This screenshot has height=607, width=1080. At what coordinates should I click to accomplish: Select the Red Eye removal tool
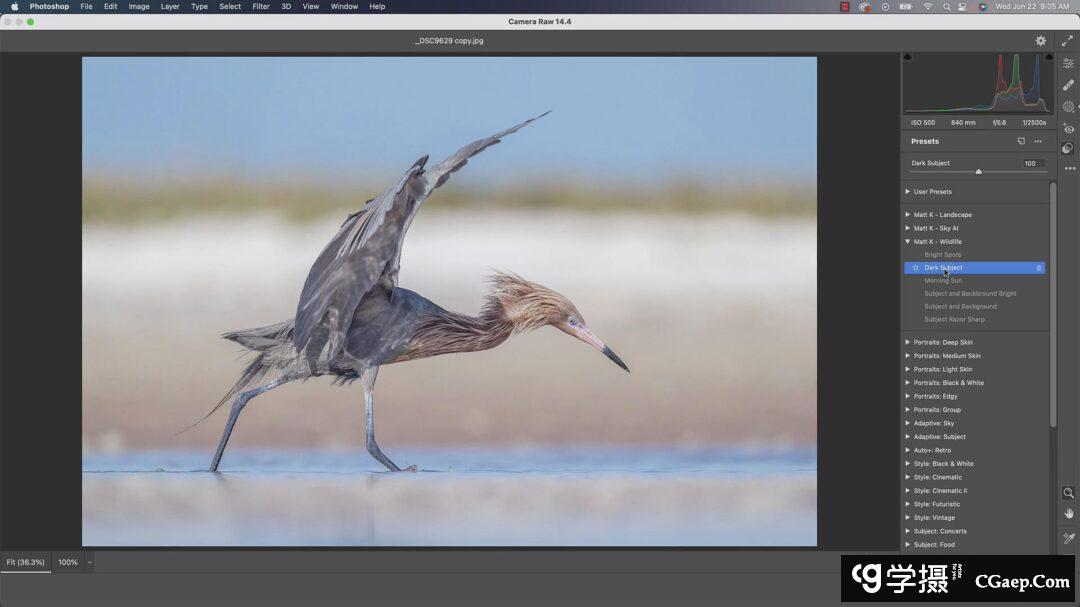click(1068, 129)
